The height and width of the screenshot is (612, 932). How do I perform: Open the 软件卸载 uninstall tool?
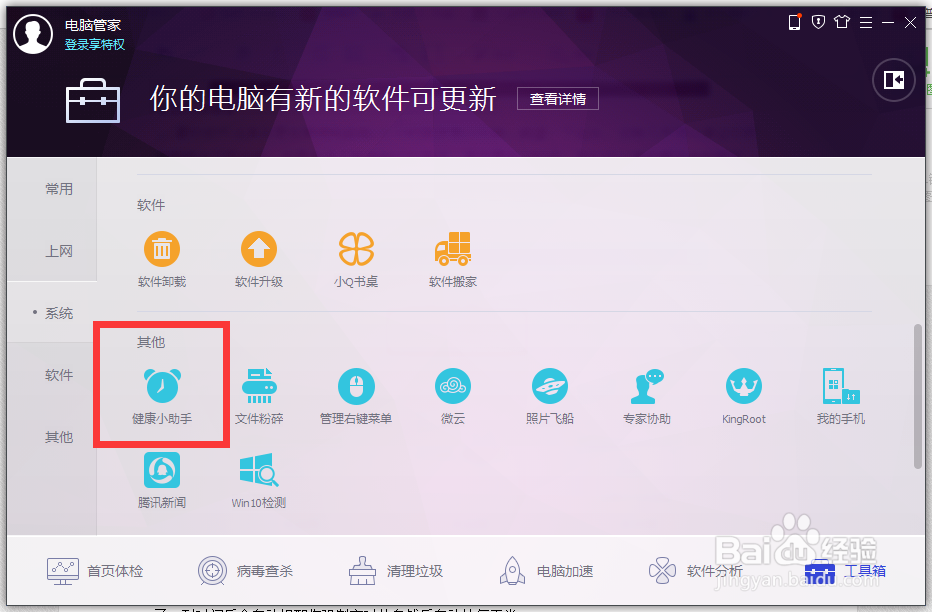[162, 260]
